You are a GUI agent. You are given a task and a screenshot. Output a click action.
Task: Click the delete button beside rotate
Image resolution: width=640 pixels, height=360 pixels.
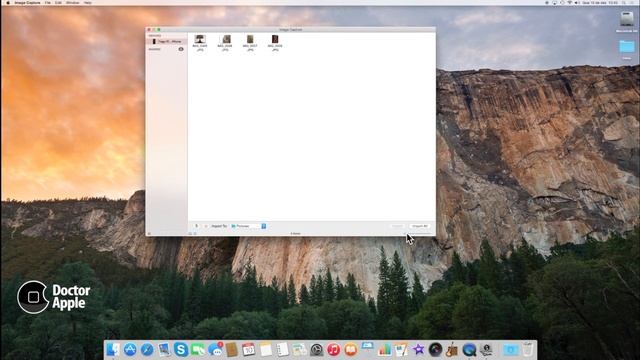click(206, 226)
